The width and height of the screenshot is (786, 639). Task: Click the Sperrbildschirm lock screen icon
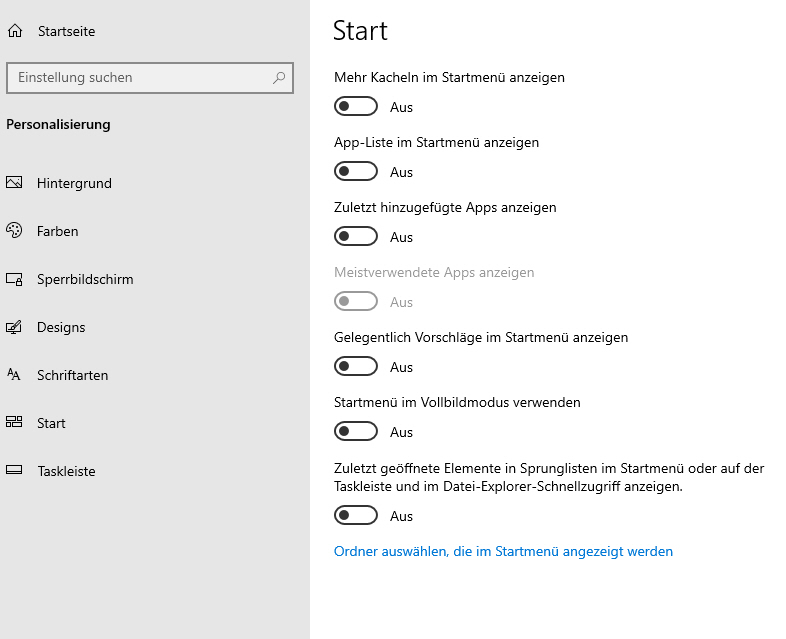tap(14, 279)
